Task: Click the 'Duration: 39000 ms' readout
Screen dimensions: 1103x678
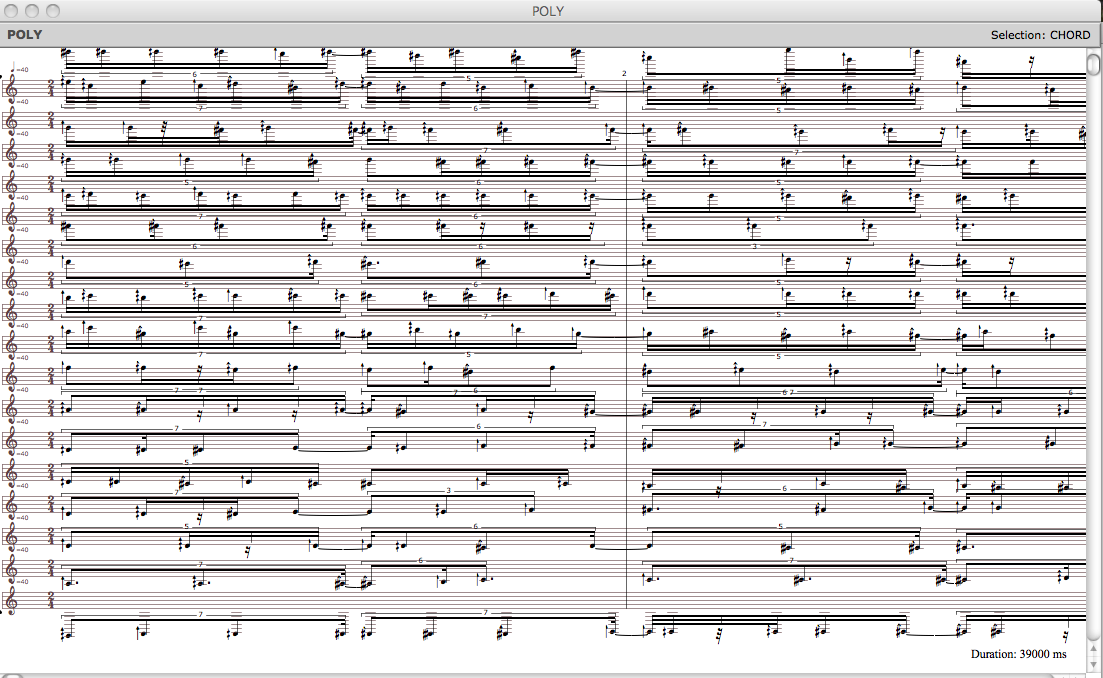Action: (x=1018, y=654)
